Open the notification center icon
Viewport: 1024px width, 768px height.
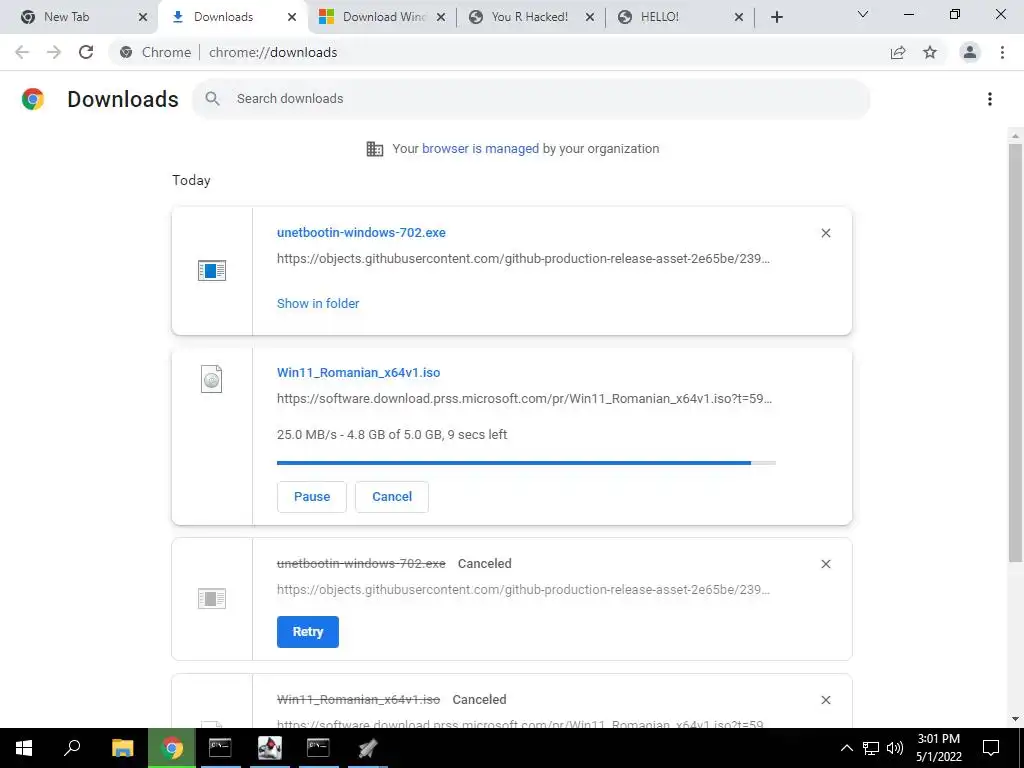point(991,748)
